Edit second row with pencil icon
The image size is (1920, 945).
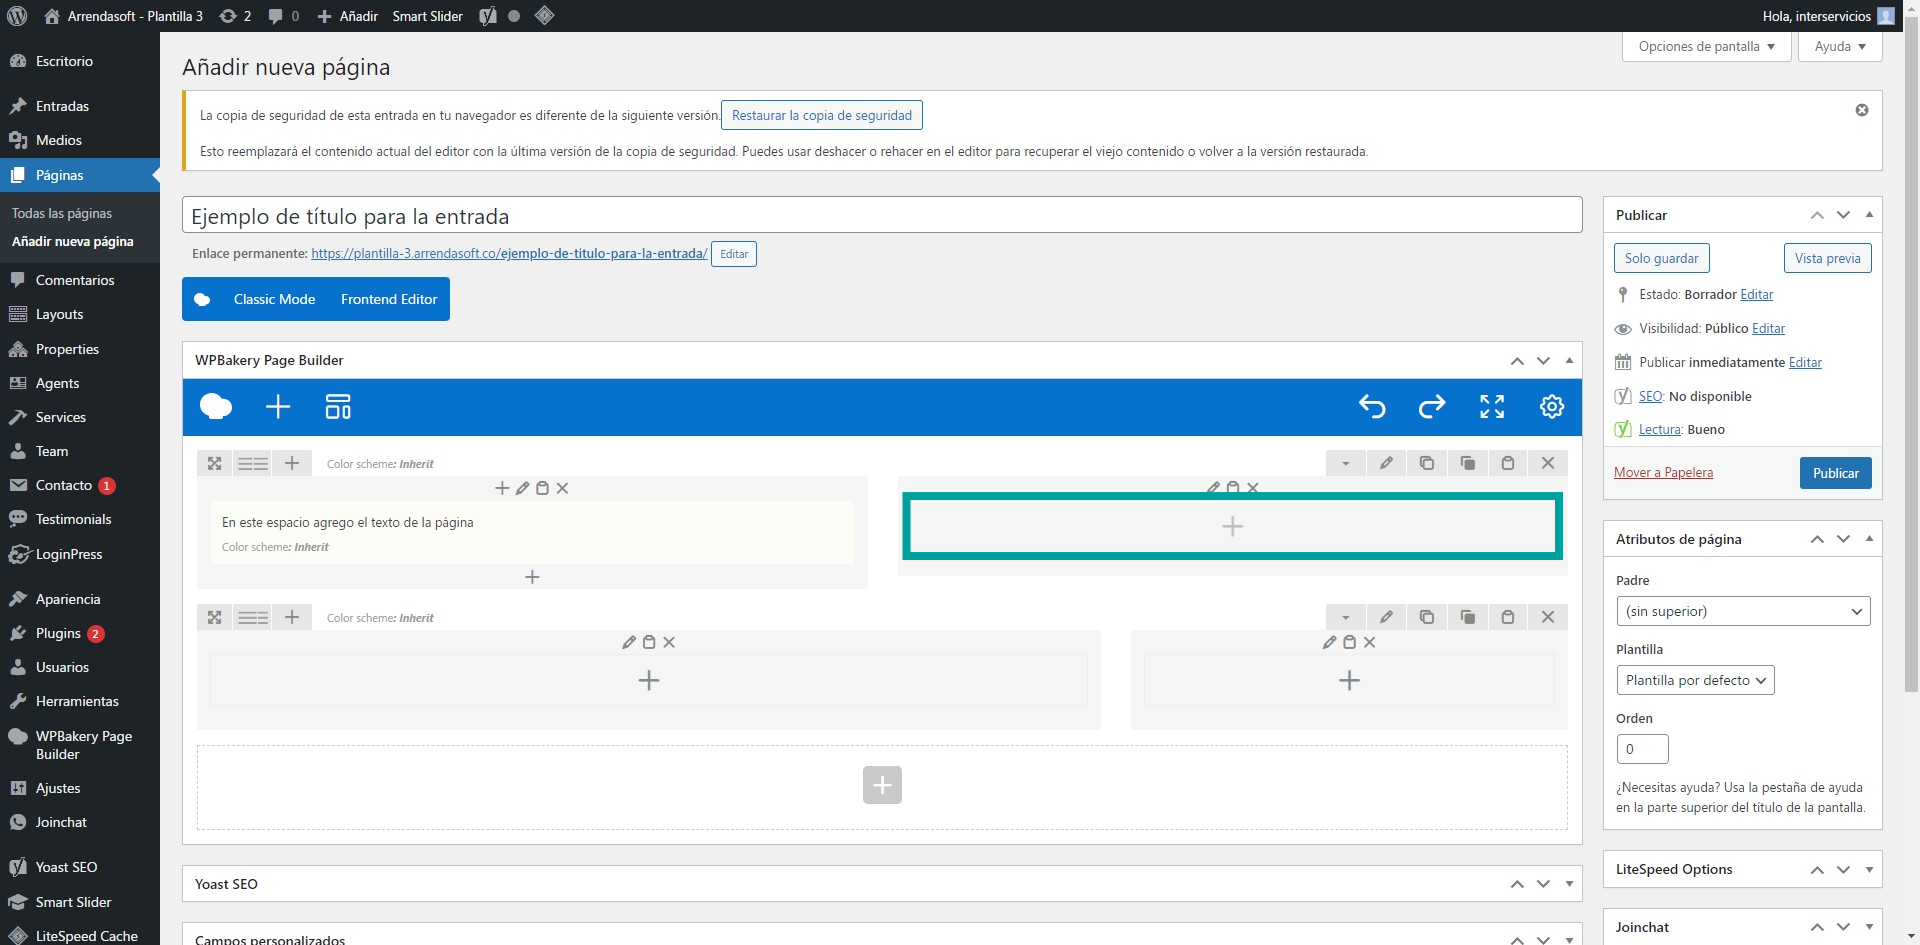point(1386,618)
